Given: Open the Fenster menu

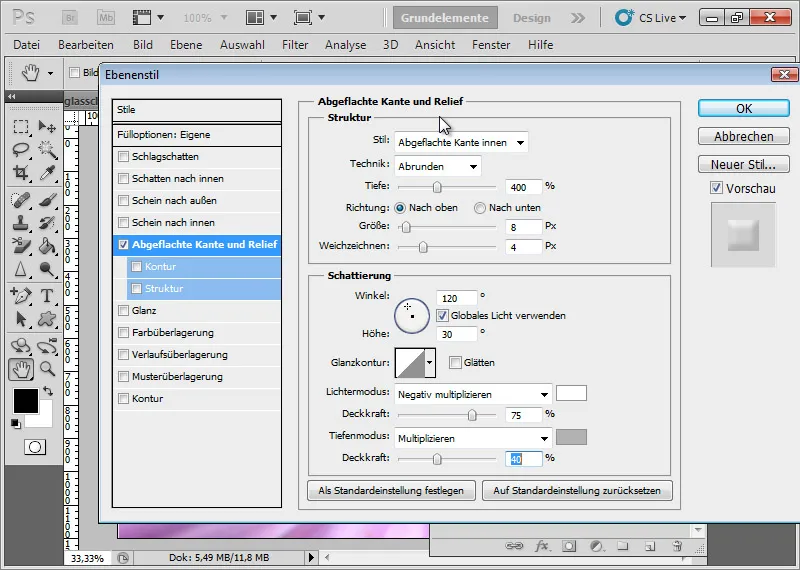Looking at the screenshot, I should (x=491, y=45).
